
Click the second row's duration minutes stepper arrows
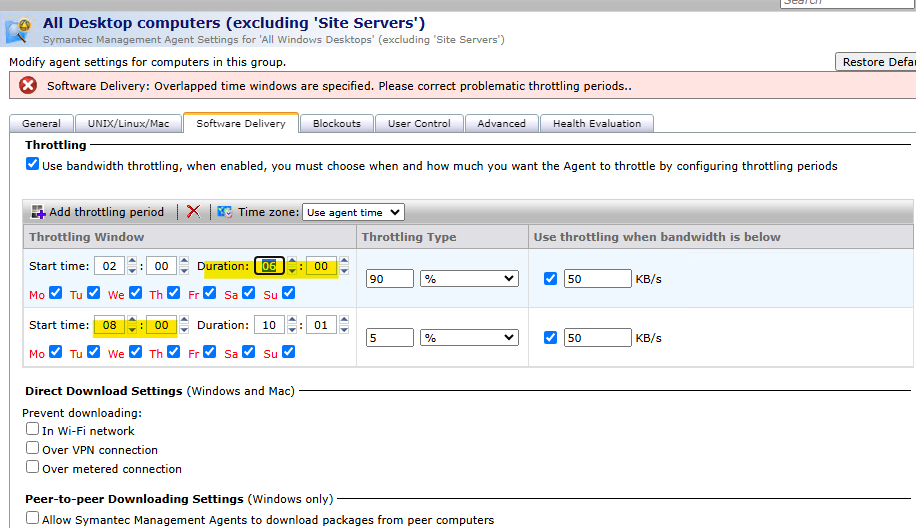click(x=344, y=325)
